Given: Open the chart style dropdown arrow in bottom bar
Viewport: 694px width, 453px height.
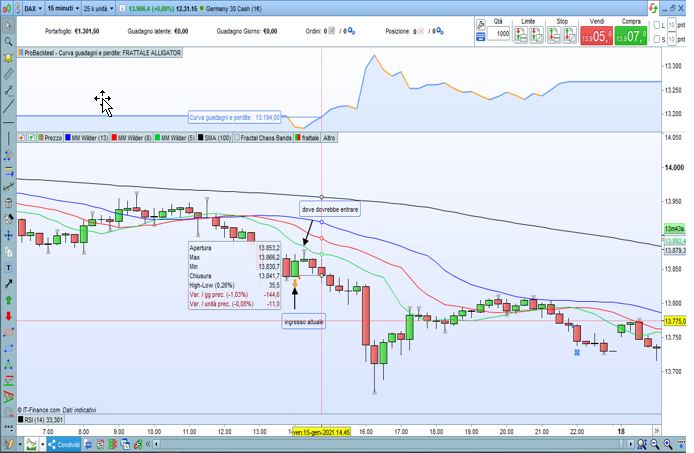Looking at the screenshot, I should coord(42,444).
